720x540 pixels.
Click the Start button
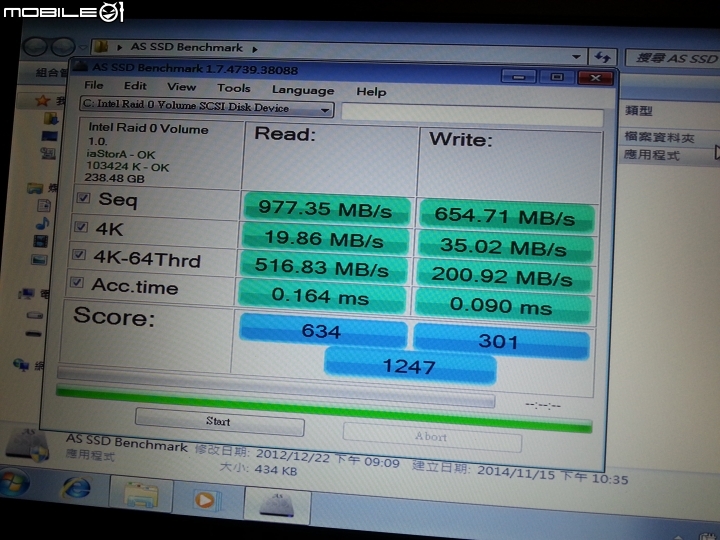[x=219, y=422]
